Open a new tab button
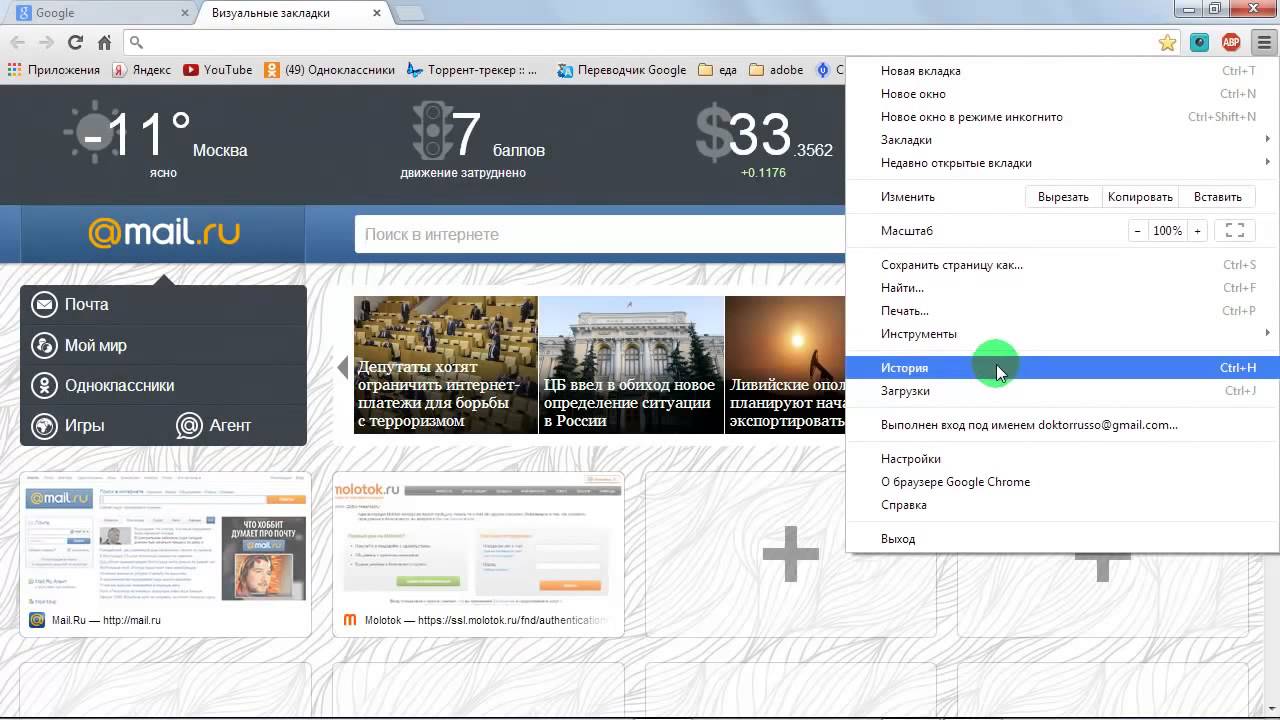1280x720 pixels. [x=409, y=14]
